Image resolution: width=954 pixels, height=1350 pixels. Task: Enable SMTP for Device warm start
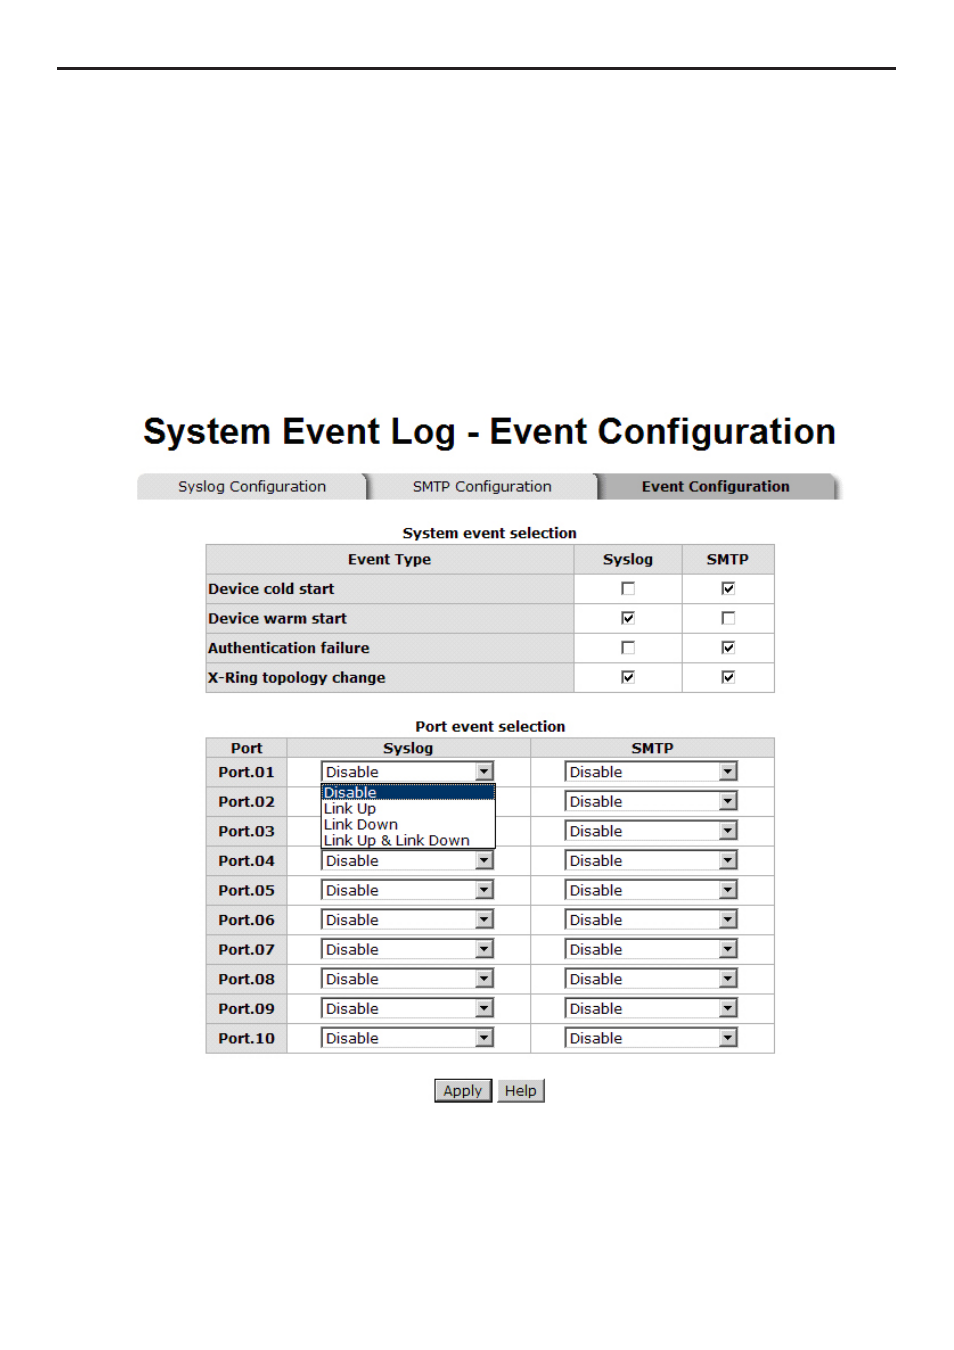pyautogui.click(x=728, y=618)
